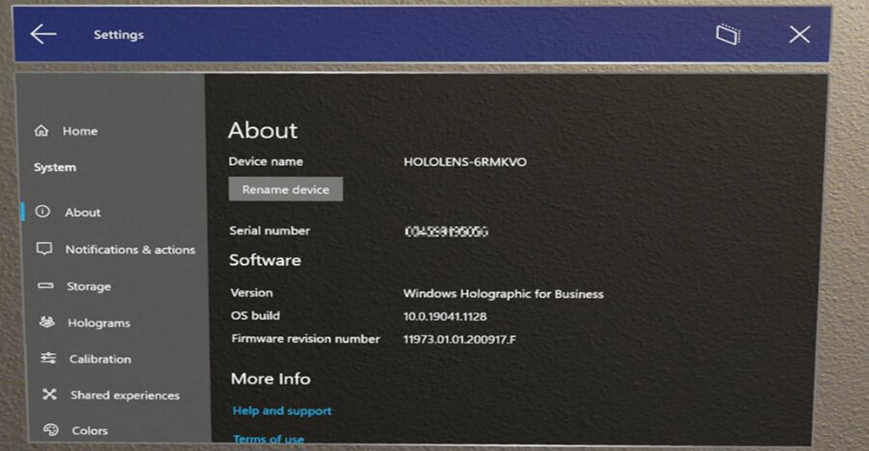The image size is (869, 451).
Task: Toggle the follow me window icon
Action: 728,34
